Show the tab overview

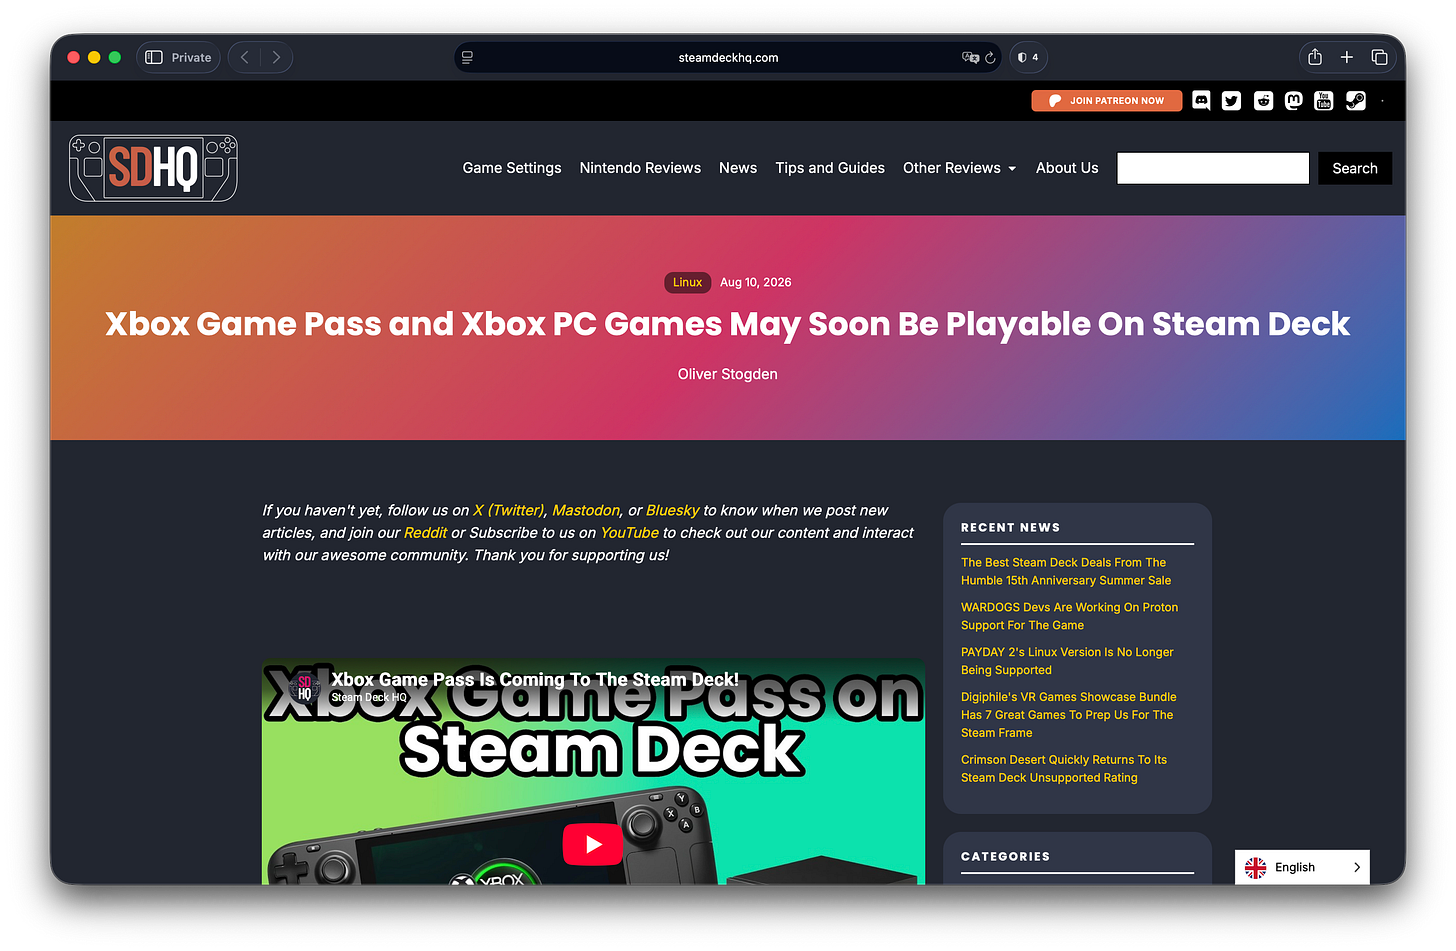(1379, 57)
